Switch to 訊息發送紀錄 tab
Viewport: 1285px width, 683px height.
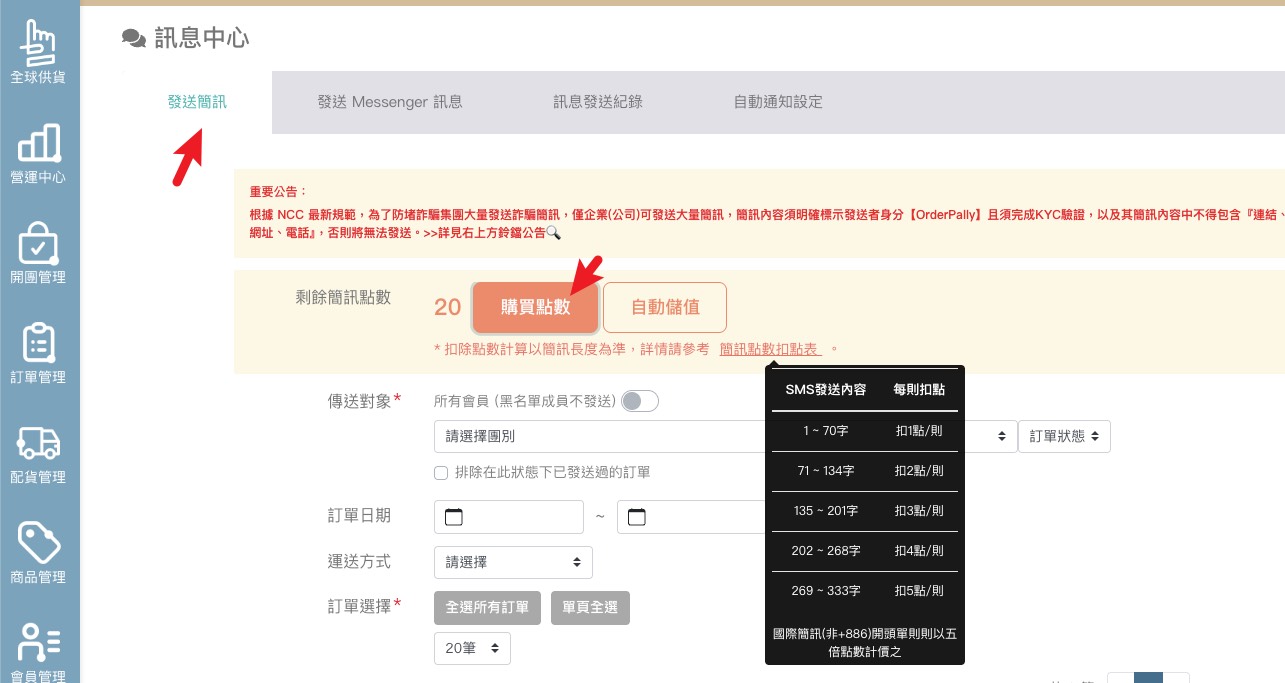(x=598, y=102)
